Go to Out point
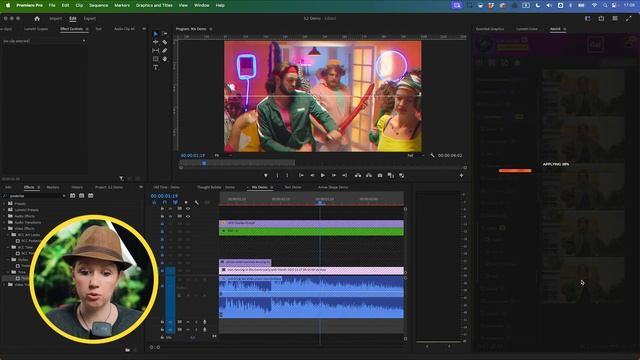This screenshot has height=360, width=640. click(344, 175)
